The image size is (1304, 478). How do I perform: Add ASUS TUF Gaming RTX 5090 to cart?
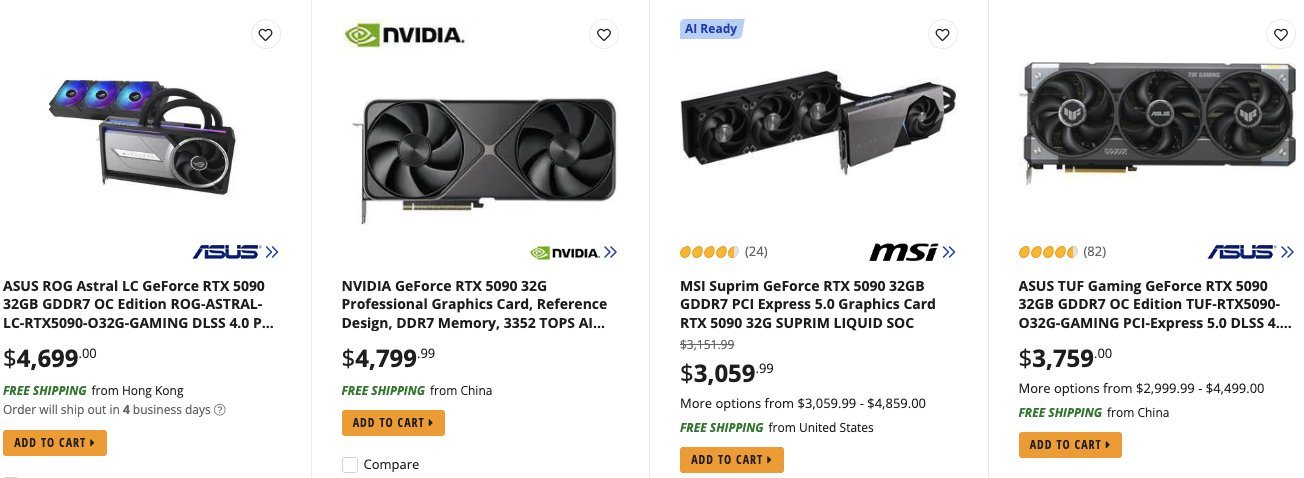pos(1070,445)
